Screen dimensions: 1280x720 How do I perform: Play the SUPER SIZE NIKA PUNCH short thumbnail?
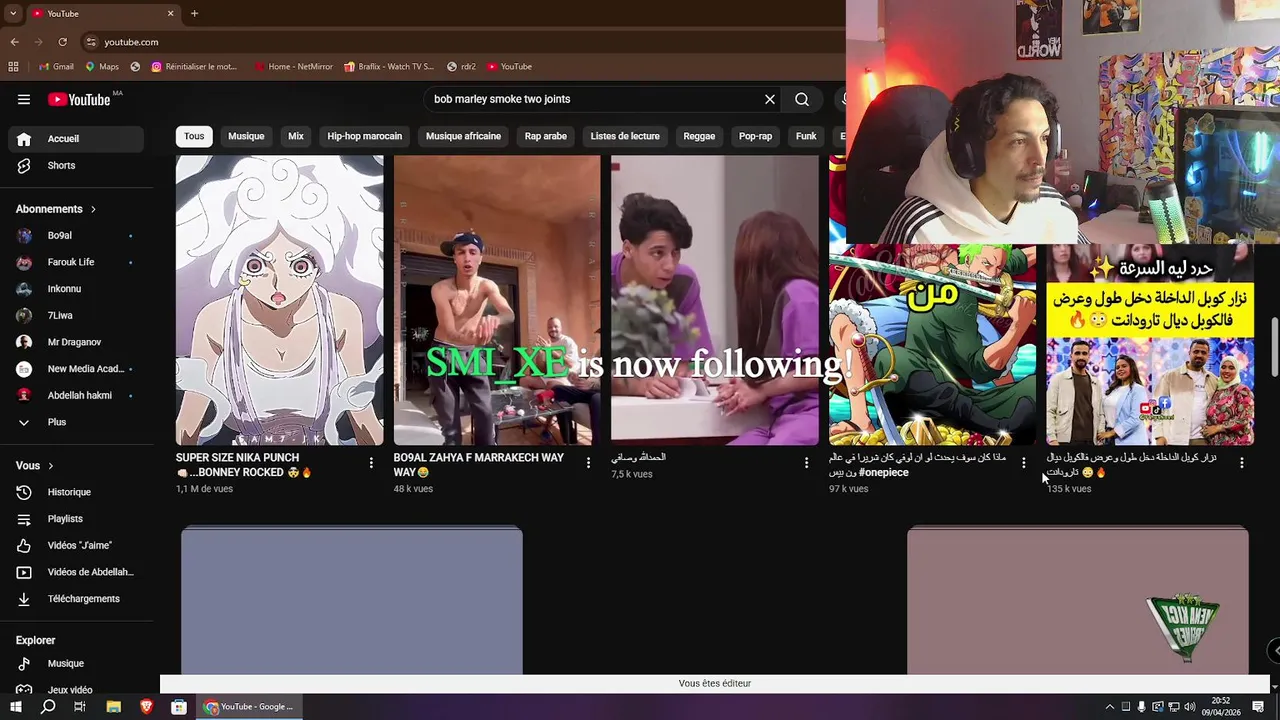click(x=279, y=300)
